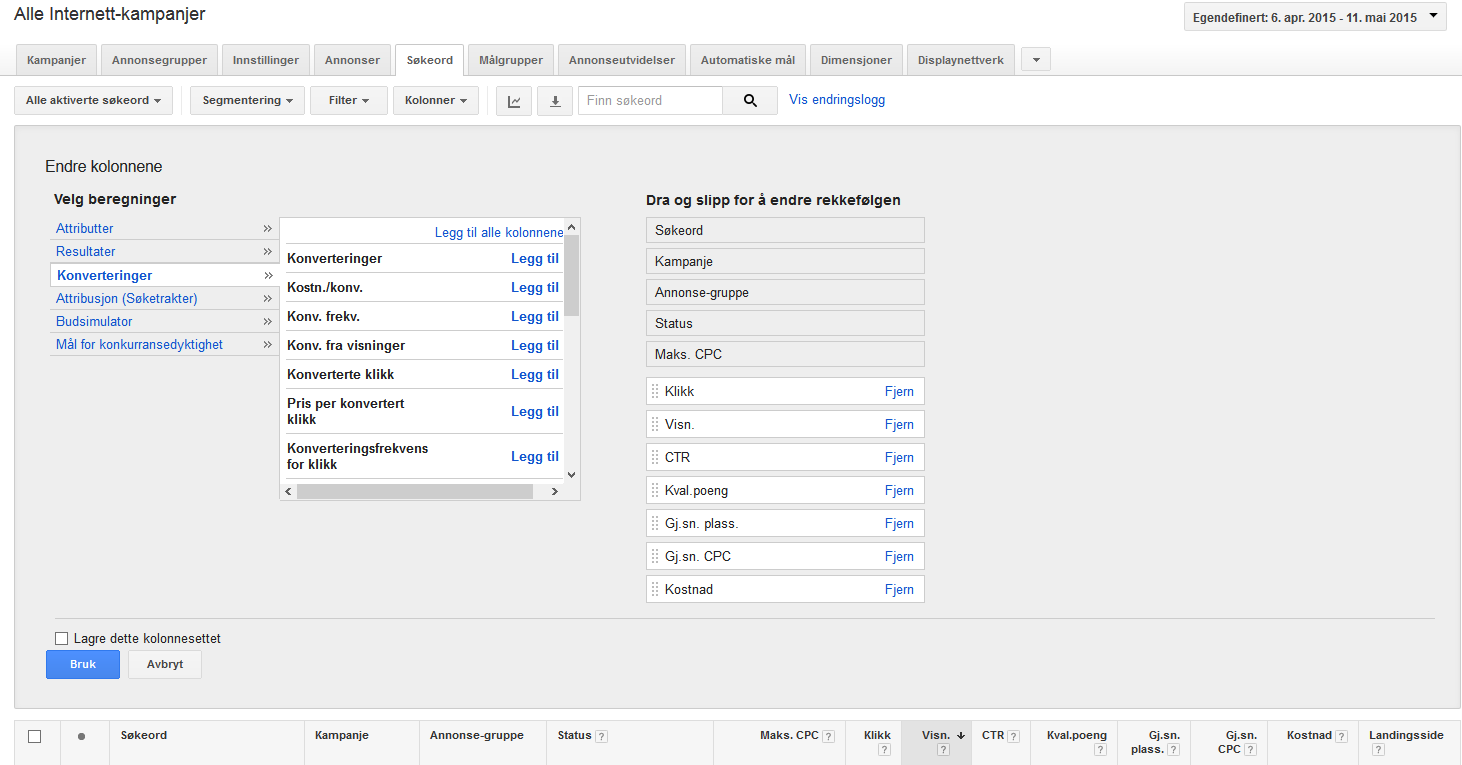Click the status dot column header

tap(81, 736)
